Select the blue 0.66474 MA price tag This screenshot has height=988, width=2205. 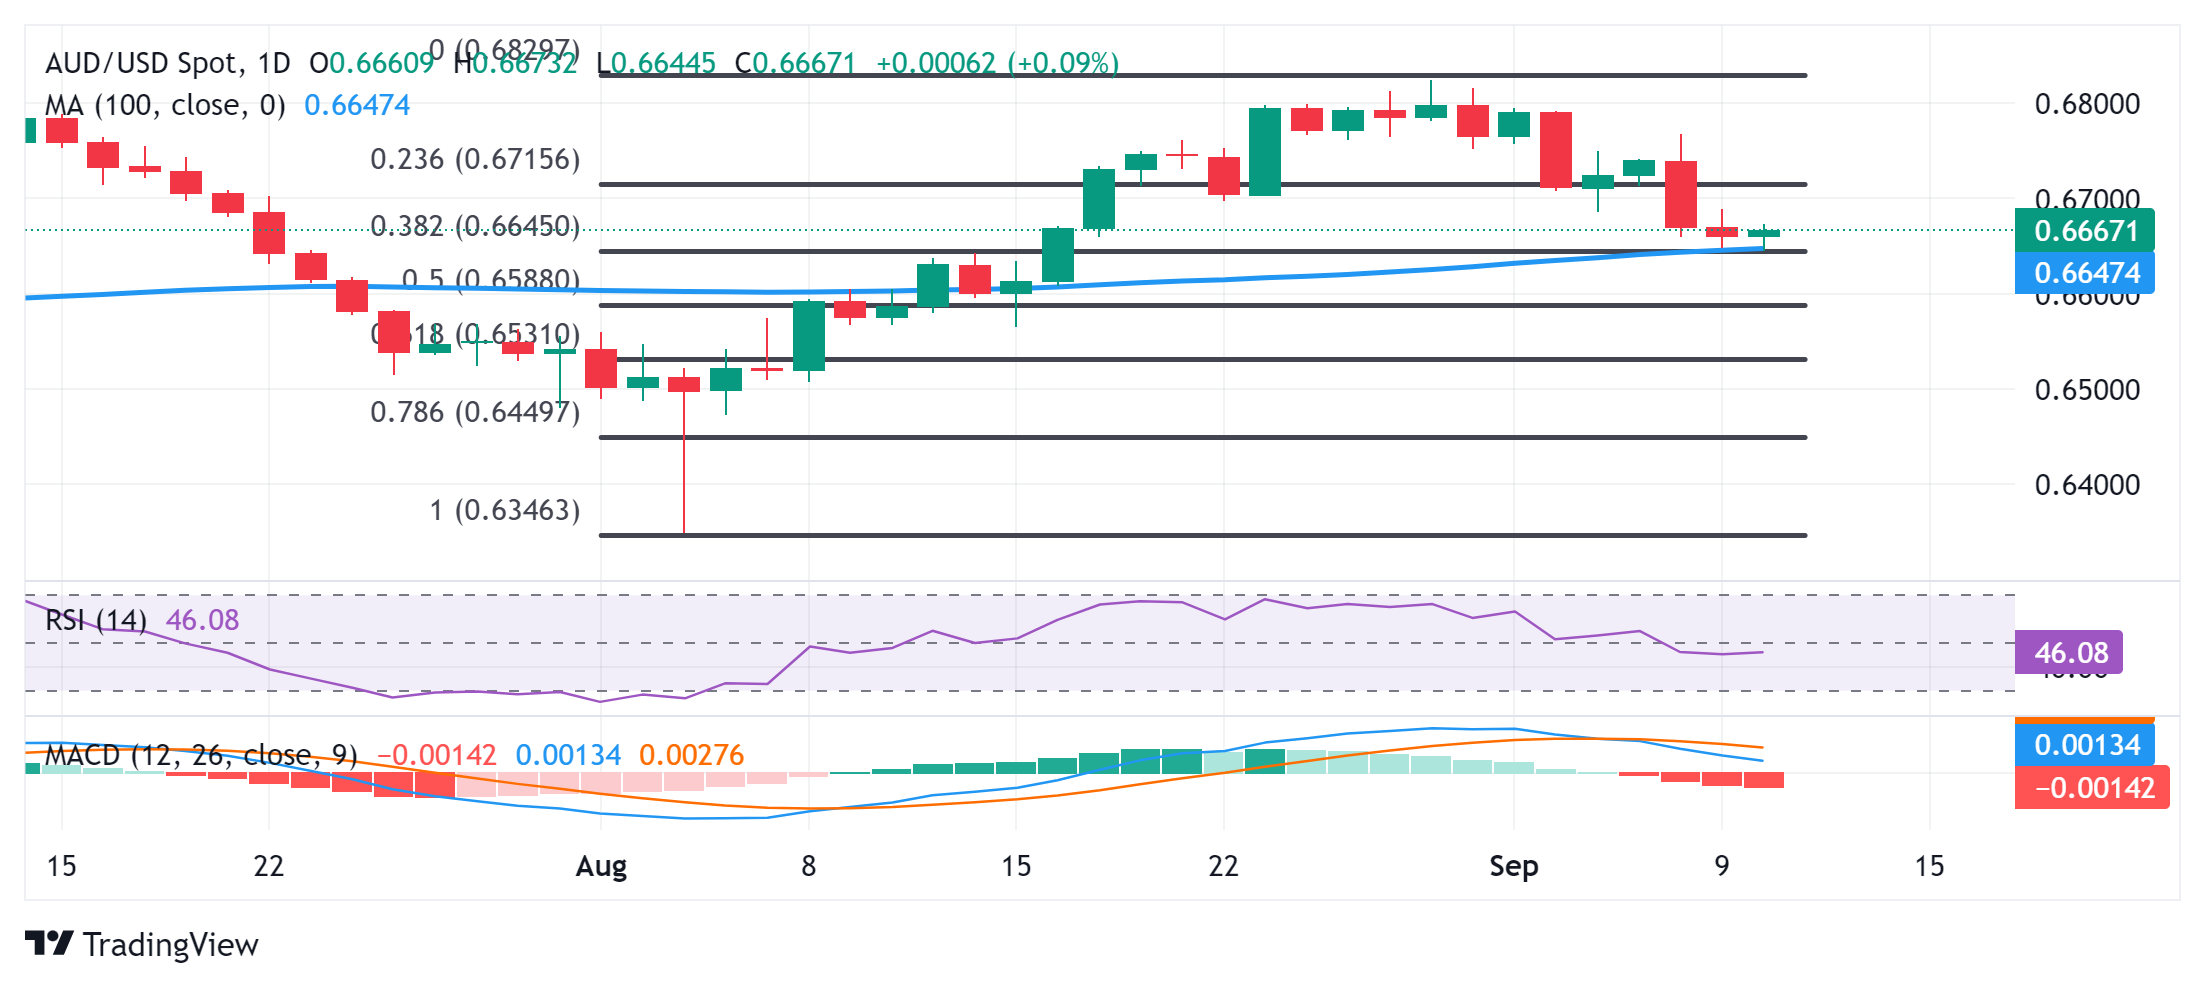coord(2085,272)
